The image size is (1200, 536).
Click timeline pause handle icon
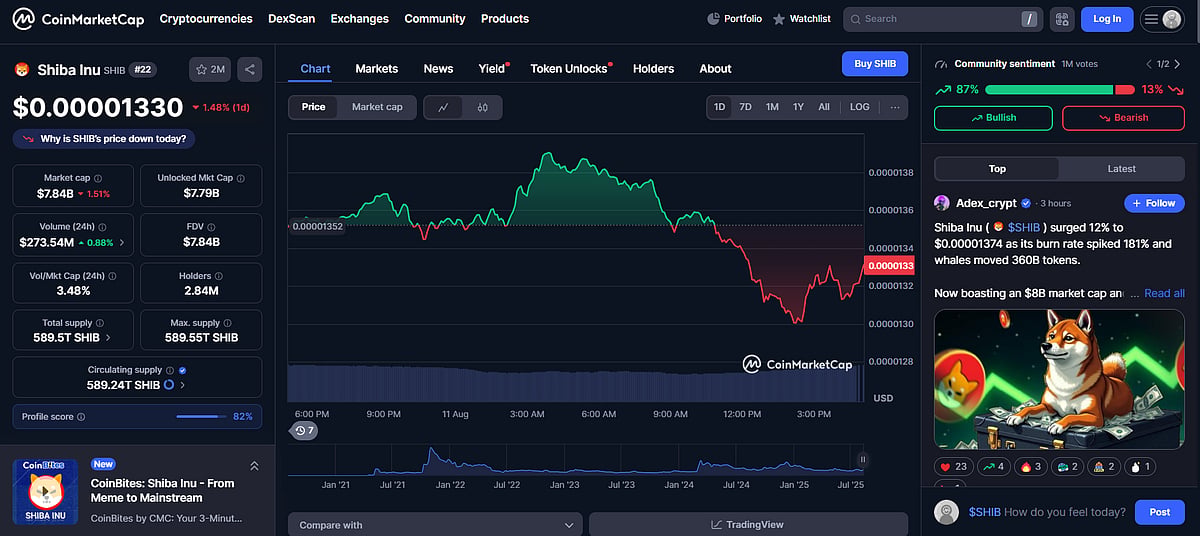[x=862, y=460]
